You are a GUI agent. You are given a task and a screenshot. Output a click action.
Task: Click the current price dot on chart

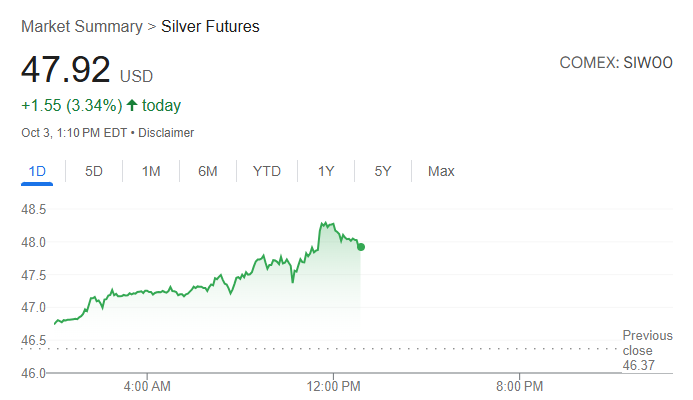coord(360,246)
